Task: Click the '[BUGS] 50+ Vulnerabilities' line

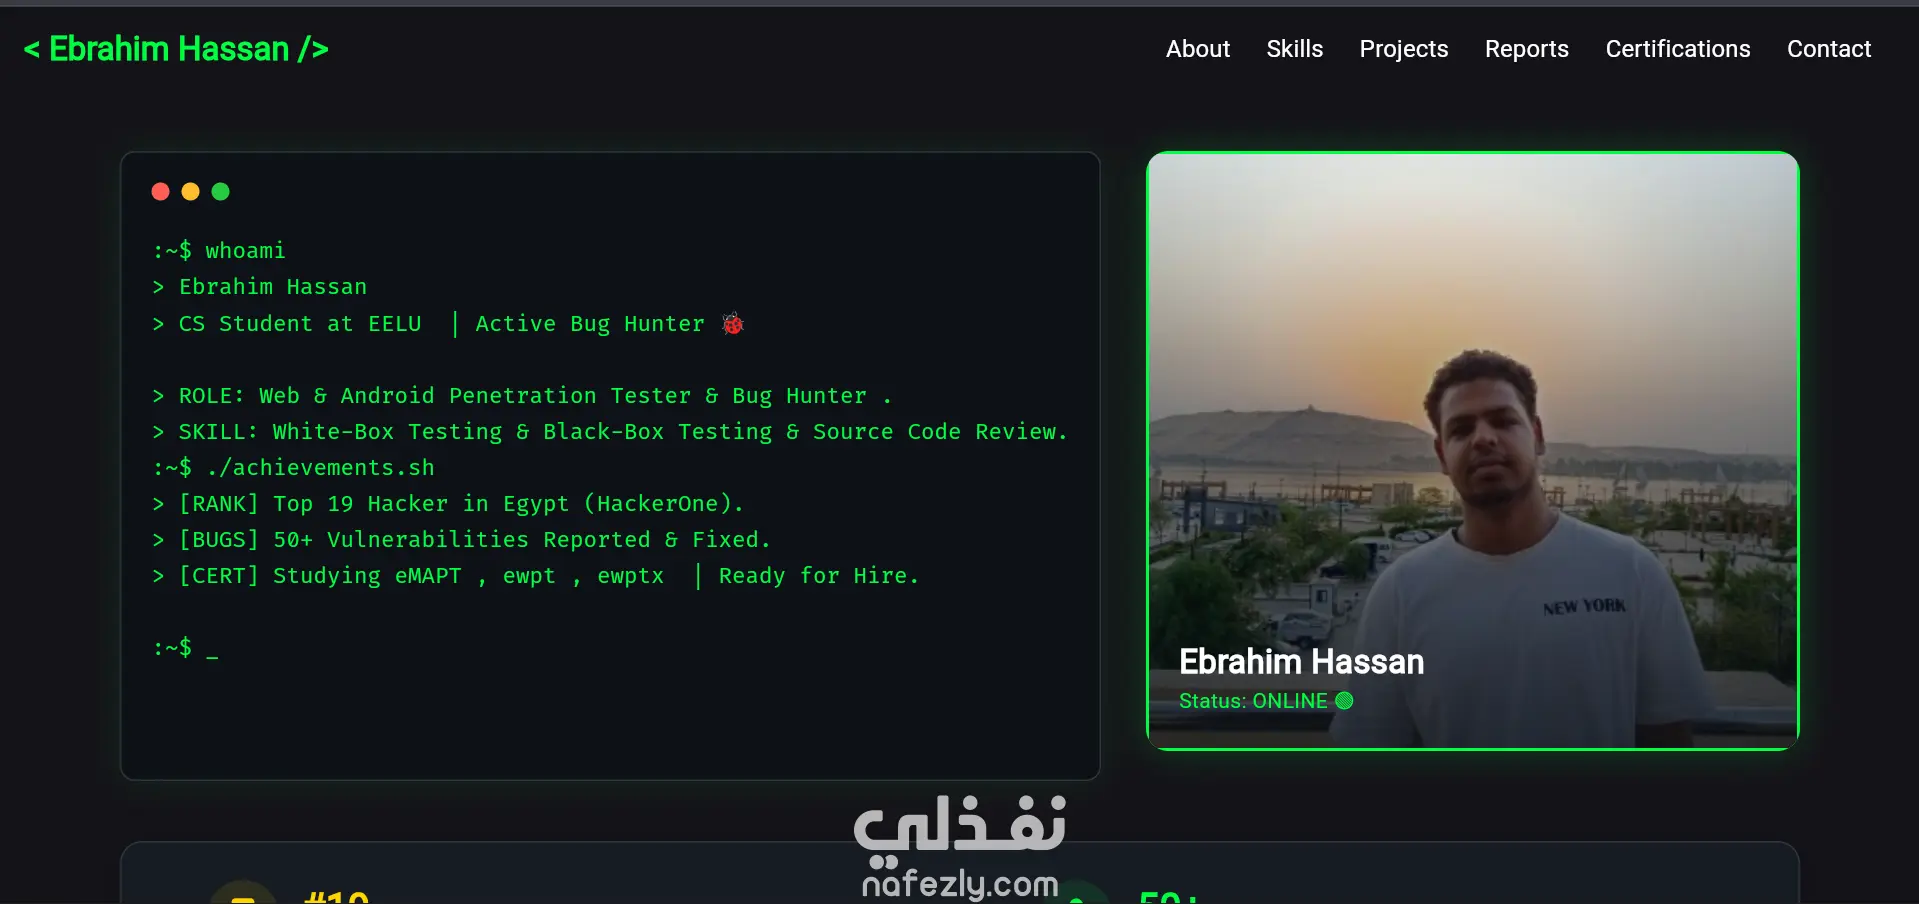Action: [x=461, y=540]
